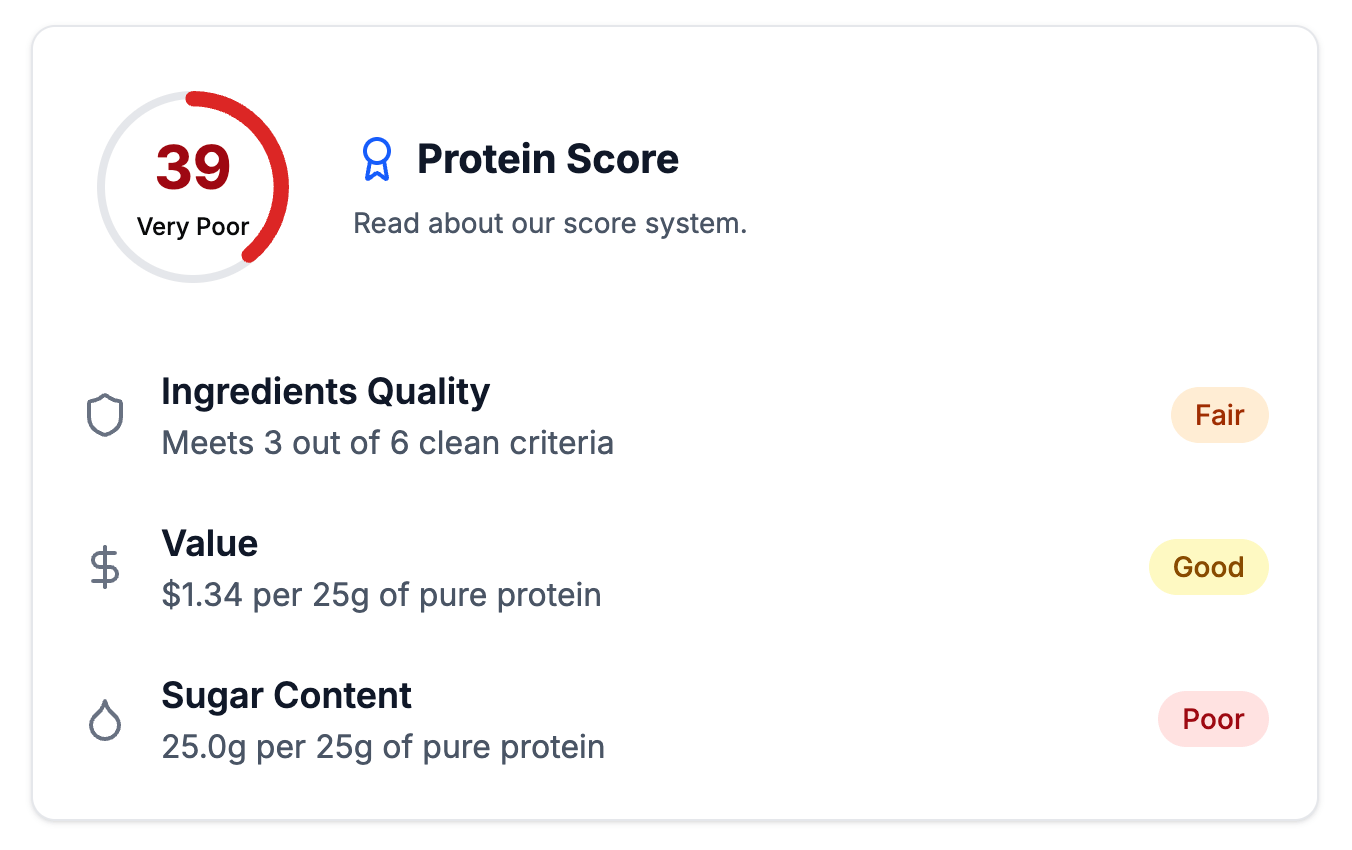Click the Protein Score heading
The height and width of the screenshot is (850, 1352).
coord(547,159)
